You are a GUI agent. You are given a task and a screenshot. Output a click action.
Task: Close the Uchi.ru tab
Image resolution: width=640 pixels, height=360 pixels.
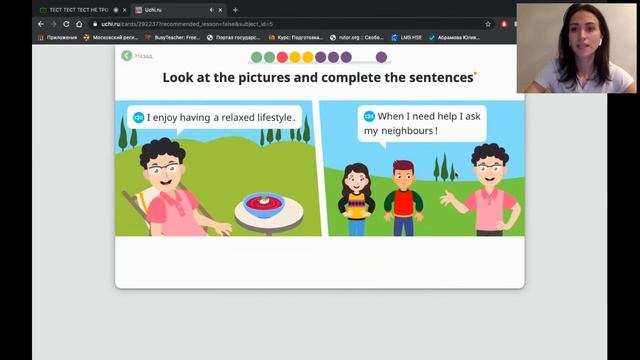point(220,10)
